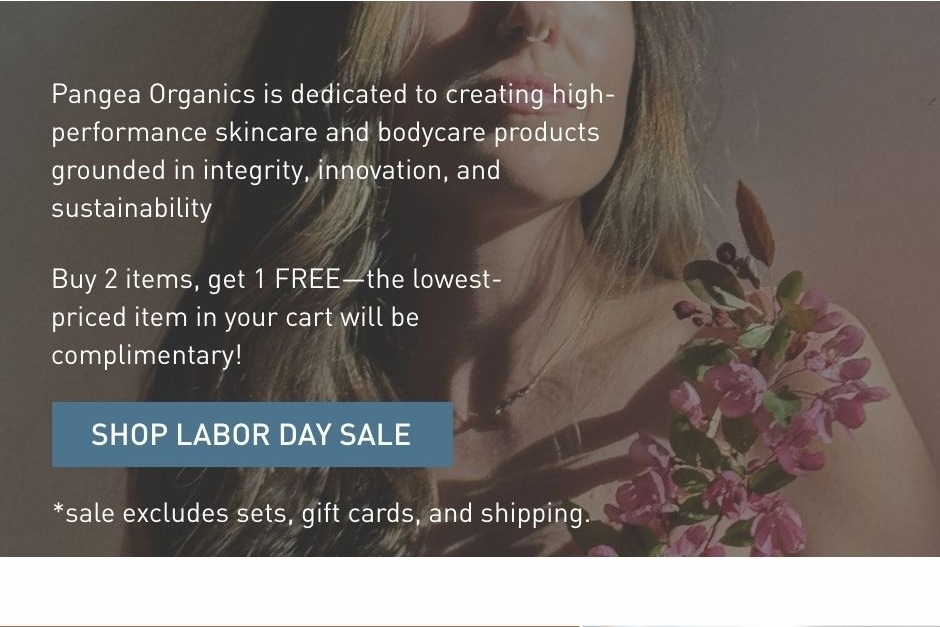Click the word "performance" in the description
The image size is (940, 627).
[x=129, y=132]
